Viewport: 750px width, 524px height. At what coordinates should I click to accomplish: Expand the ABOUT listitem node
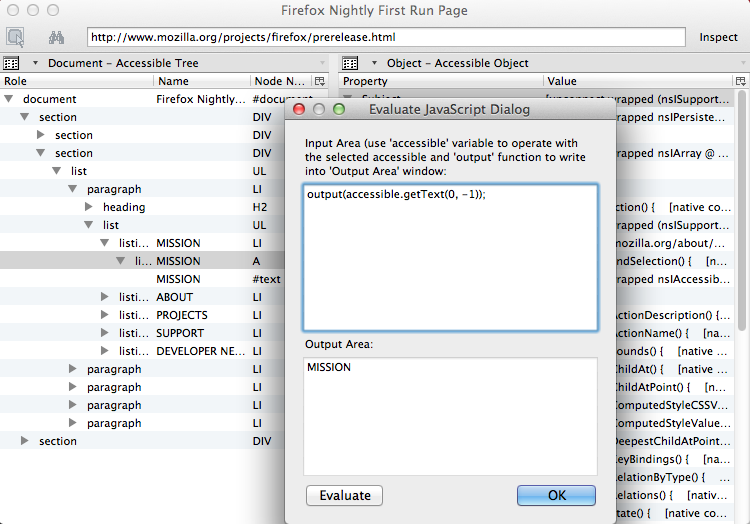pos(104,297)
